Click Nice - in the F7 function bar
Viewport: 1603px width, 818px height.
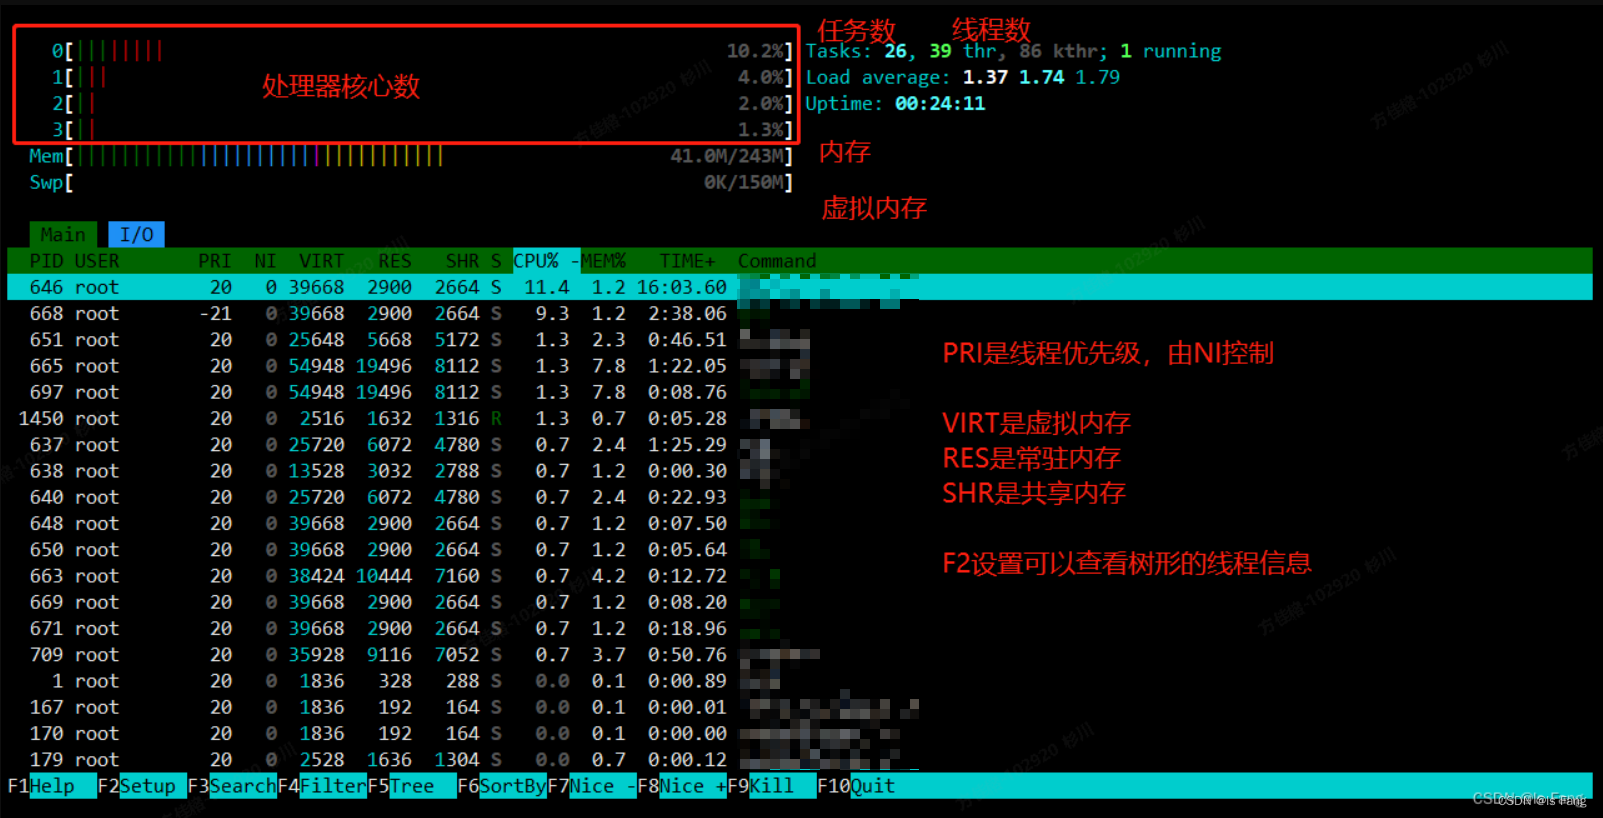[x=603, y=786]
